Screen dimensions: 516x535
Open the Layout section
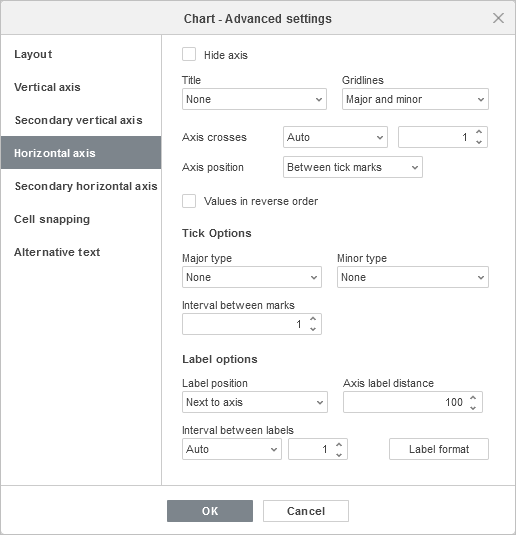[81, 54]
